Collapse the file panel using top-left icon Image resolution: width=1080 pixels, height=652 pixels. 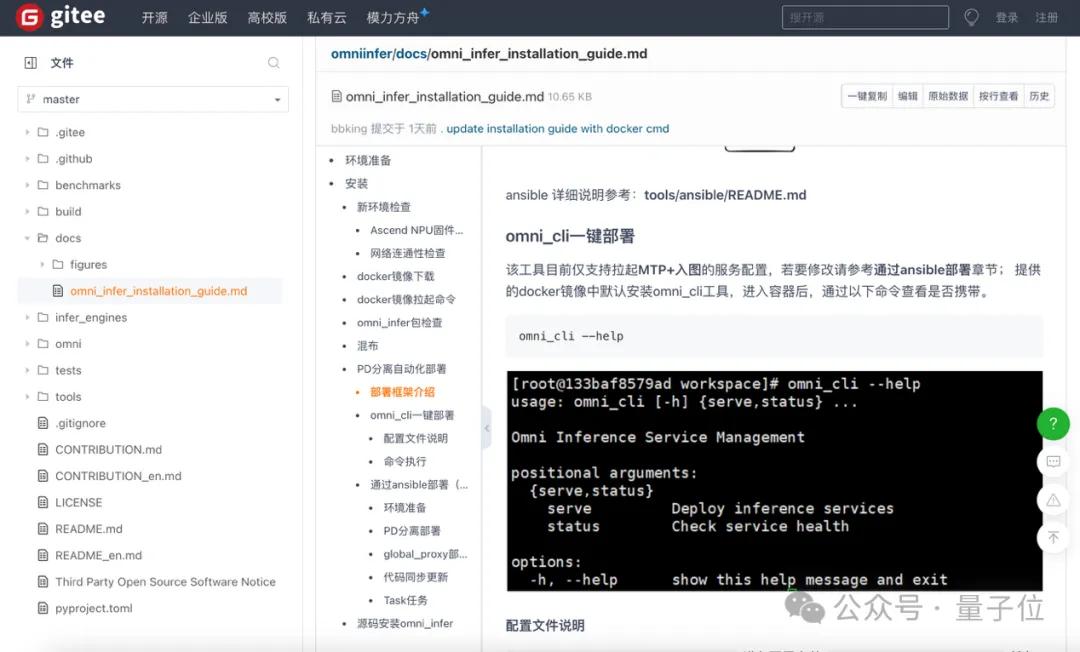[30, 63]
